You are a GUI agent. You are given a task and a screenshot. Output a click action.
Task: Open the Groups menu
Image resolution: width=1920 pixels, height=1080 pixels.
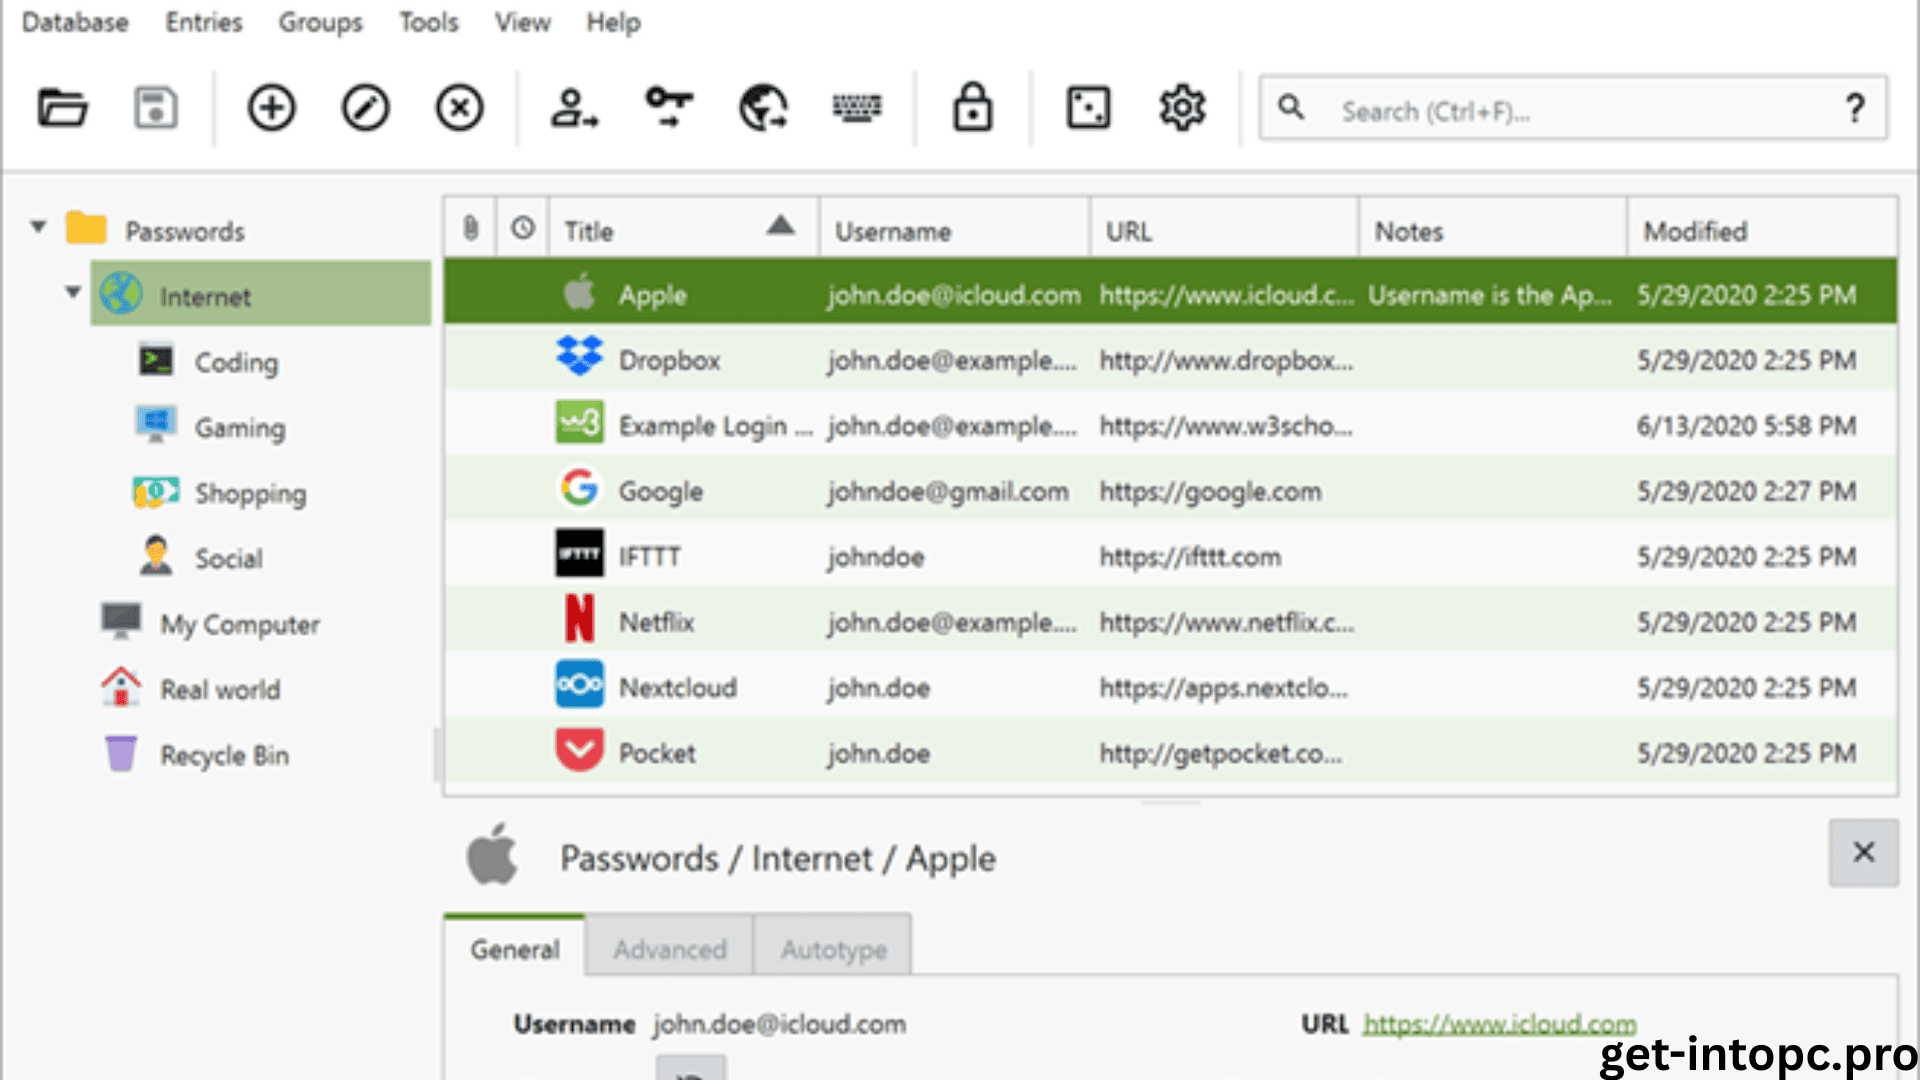pos(320,22)
